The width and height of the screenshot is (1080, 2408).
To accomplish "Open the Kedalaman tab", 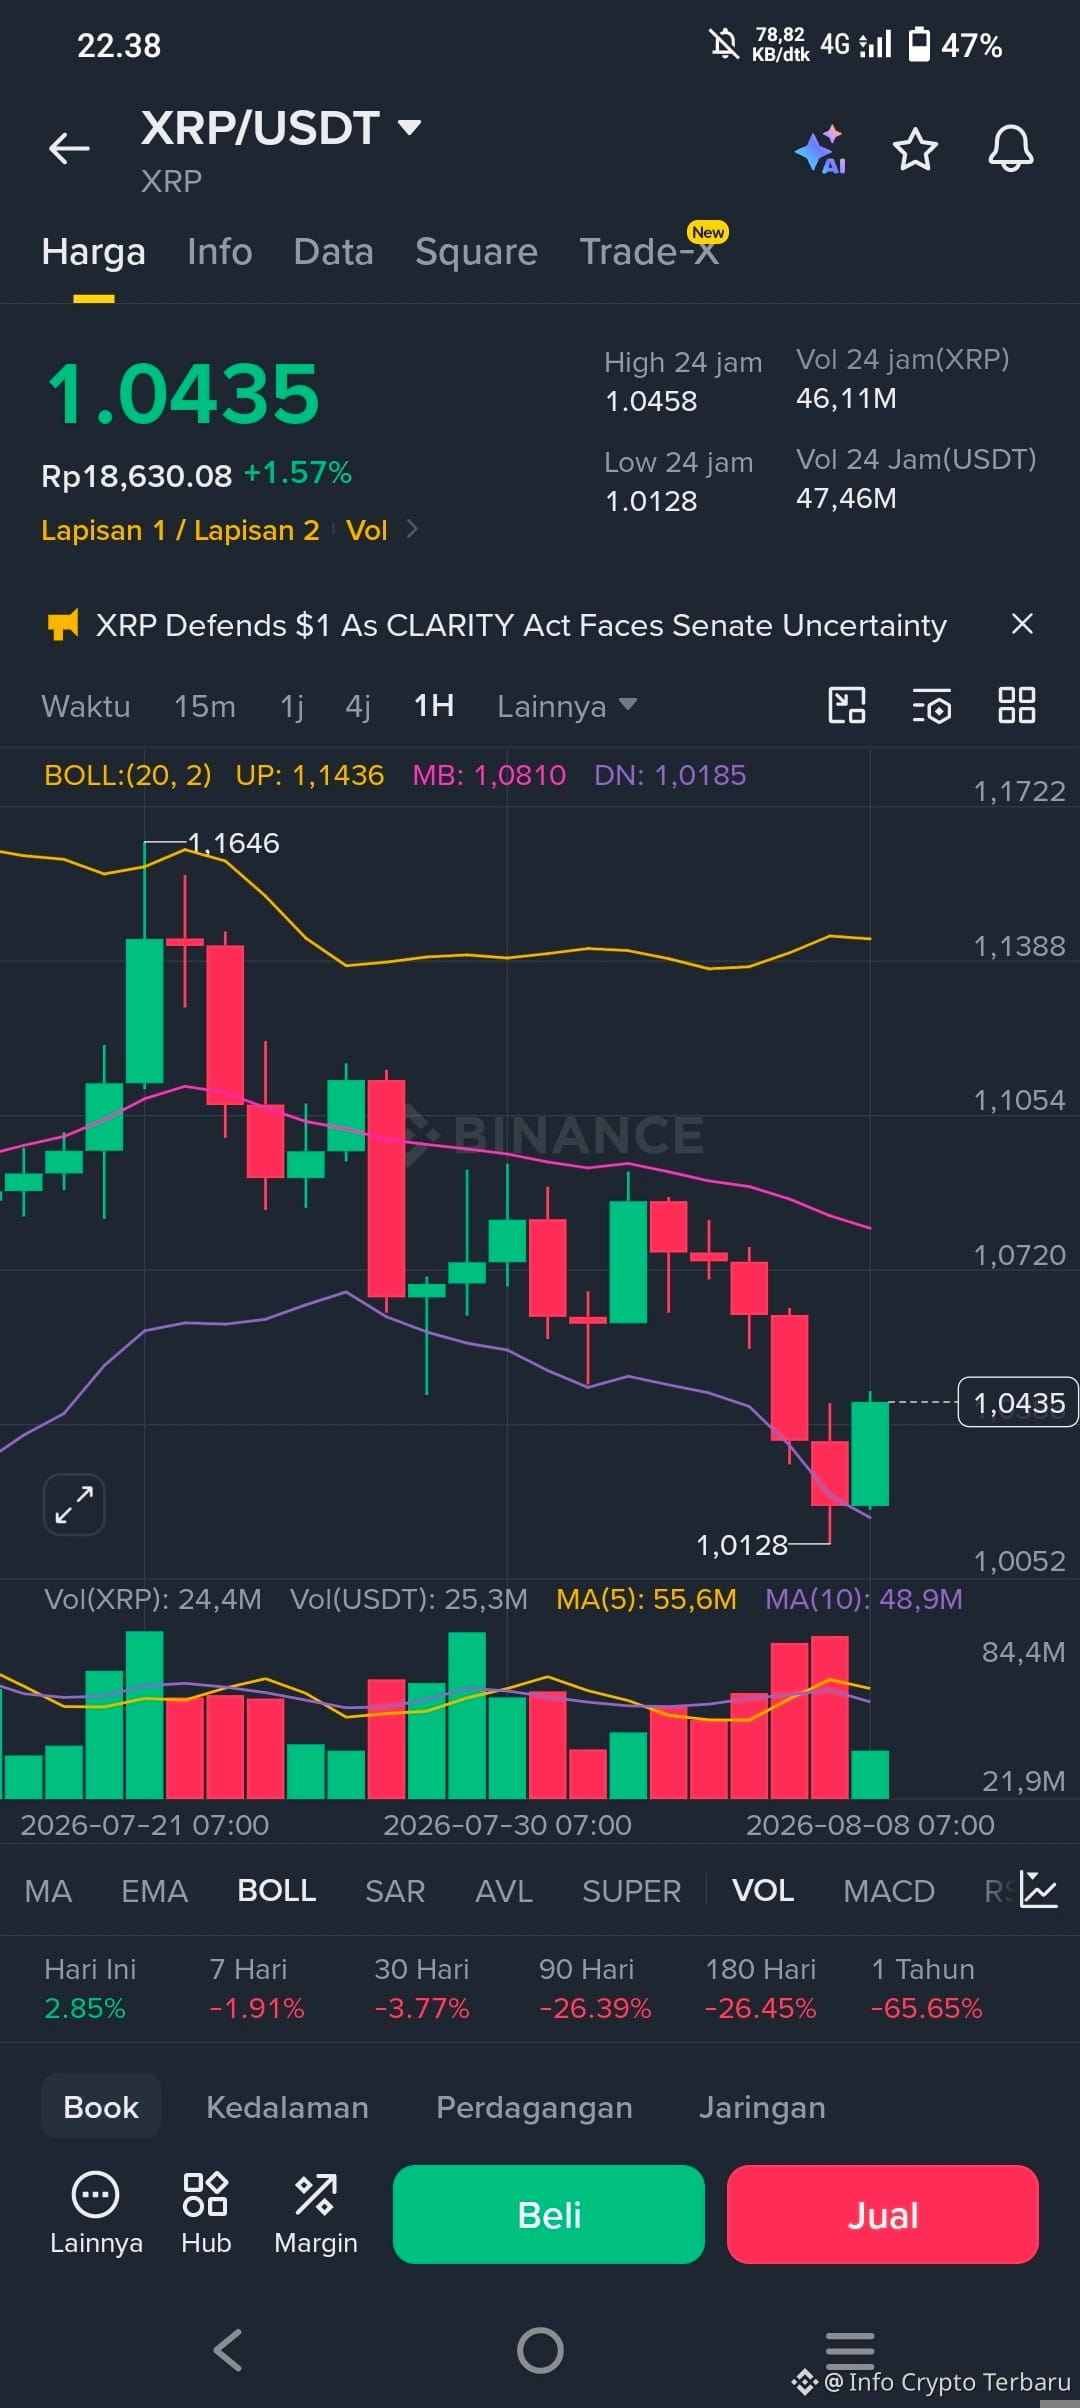I will 288,2107.
